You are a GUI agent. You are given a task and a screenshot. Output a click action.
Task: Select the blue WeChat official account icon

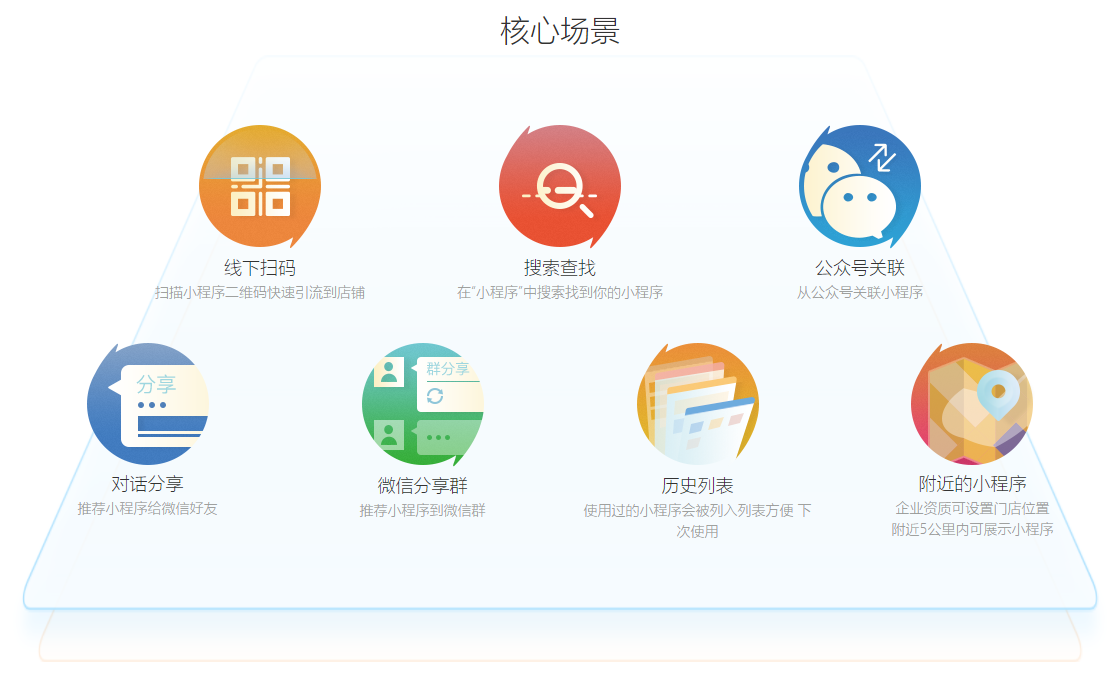[x=859, y=186]
